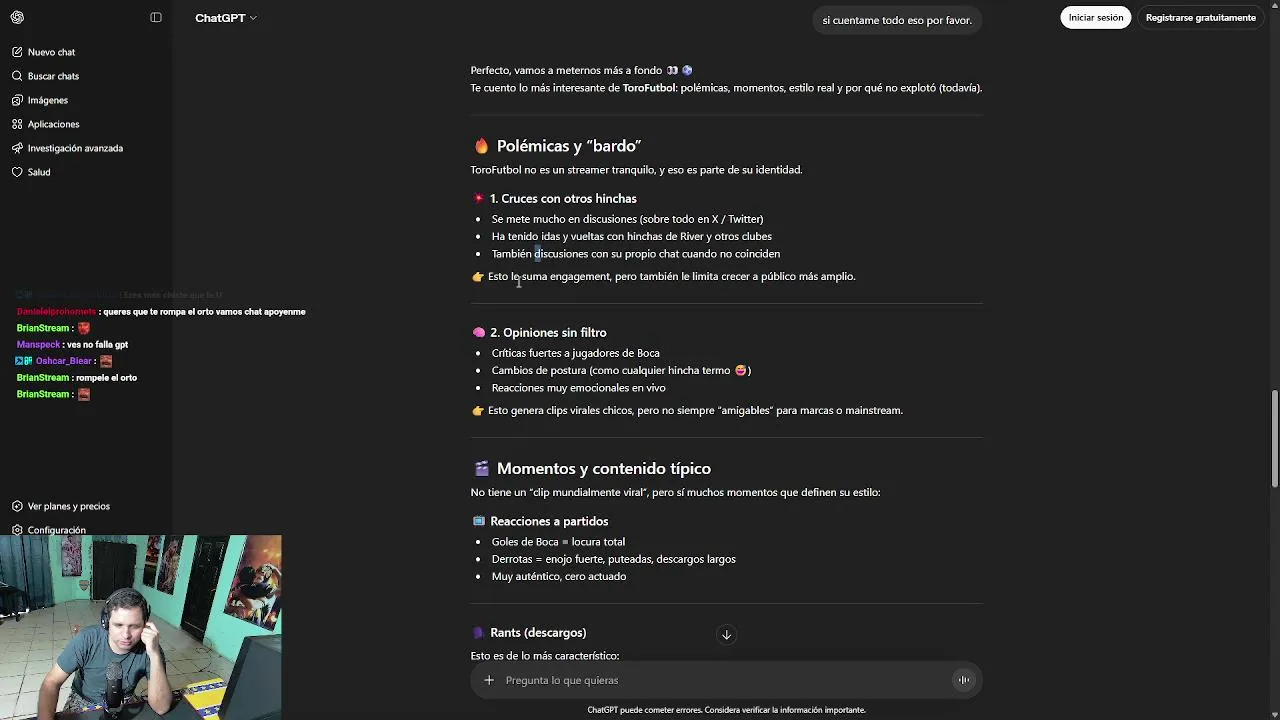This screenshot has width=1280, height=720.
Task: Click bullet 'Muy auténtico, cero actuado'
Action: point(559,577)
